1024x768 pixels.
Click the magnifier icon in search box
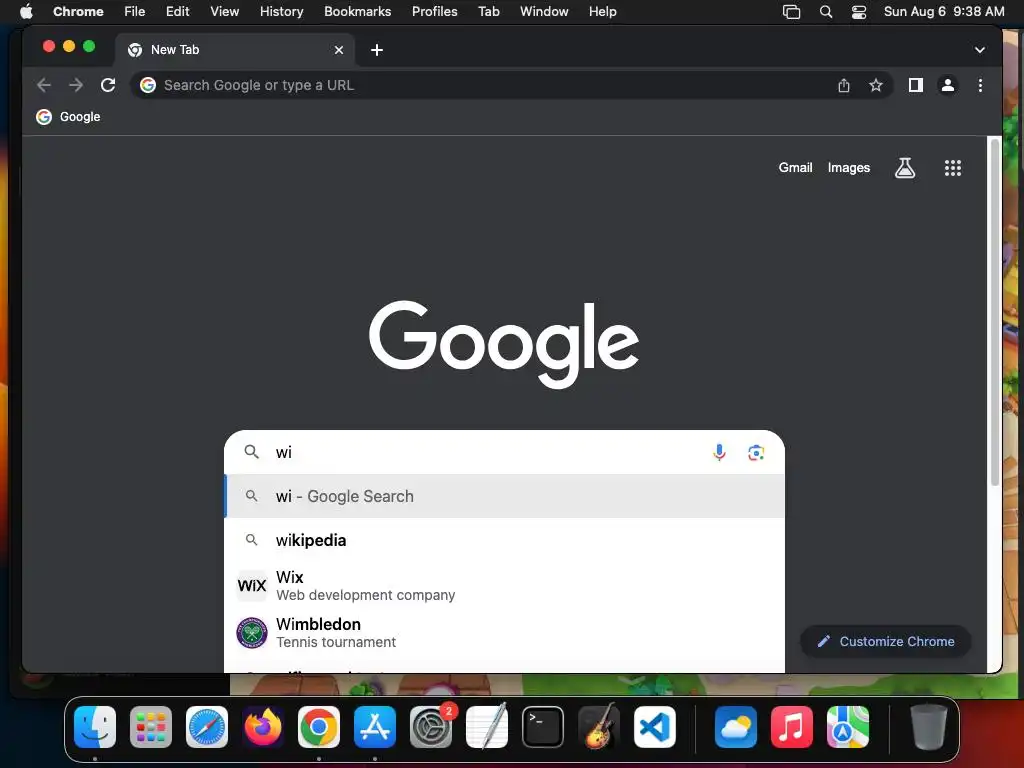tap(251, 451)
